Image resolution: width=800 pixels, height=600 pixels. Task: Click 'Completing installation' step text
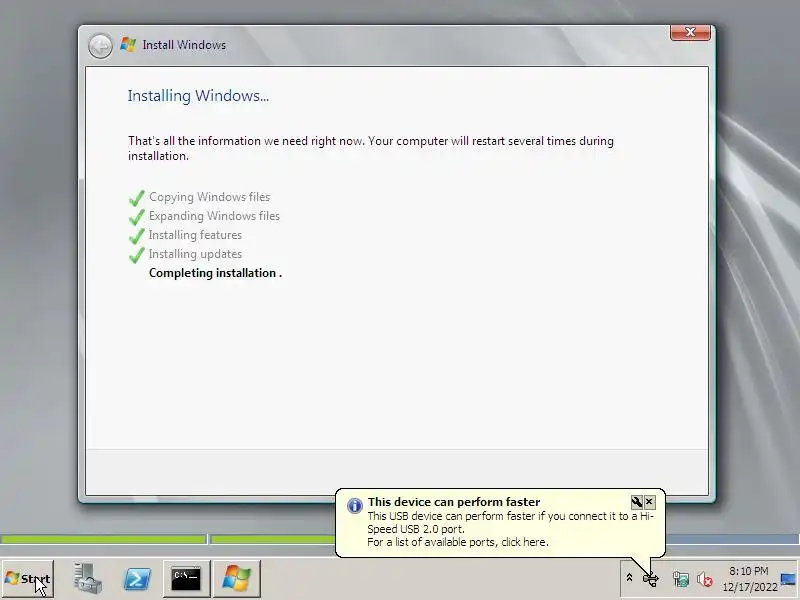[215, 273]
